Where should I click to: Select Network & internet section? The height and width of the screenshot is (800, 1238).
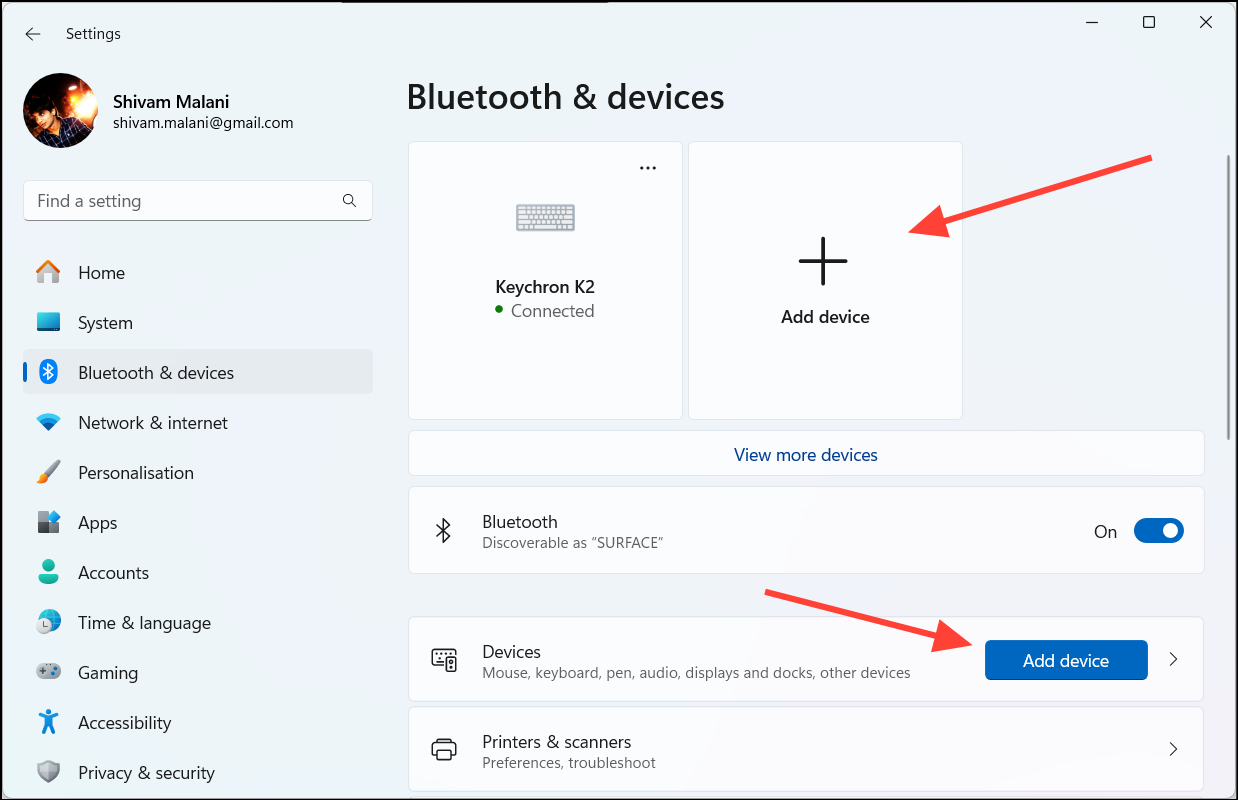[198, 422]
